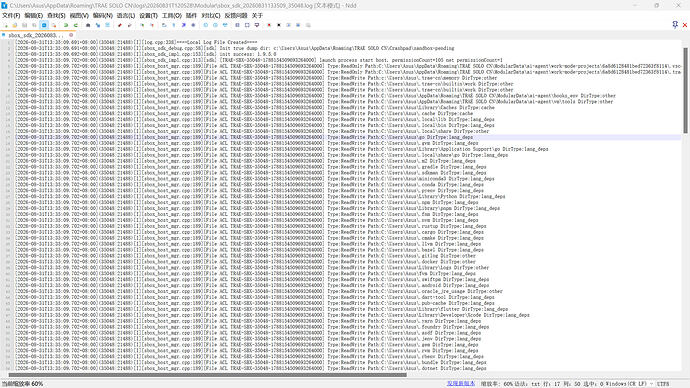
Task: Open the 工具(O) menu
Action: pos(172,15)
